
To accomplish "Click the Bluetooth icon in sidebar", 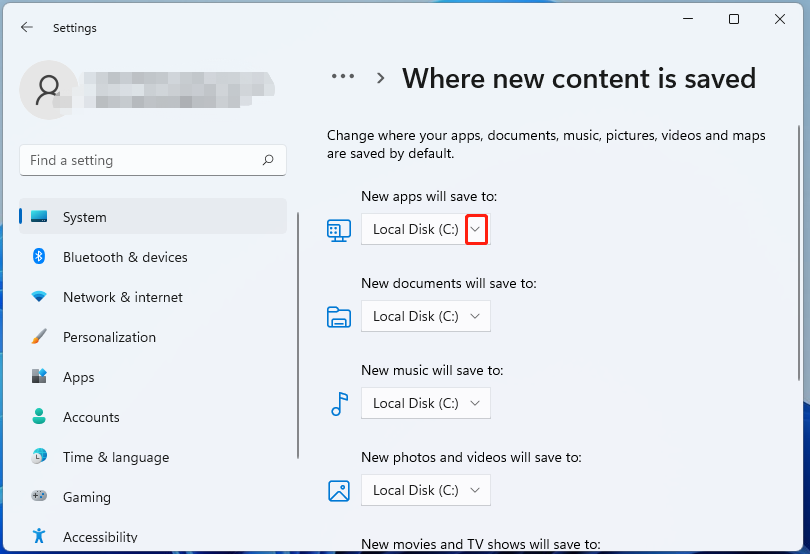I will 39,256.
